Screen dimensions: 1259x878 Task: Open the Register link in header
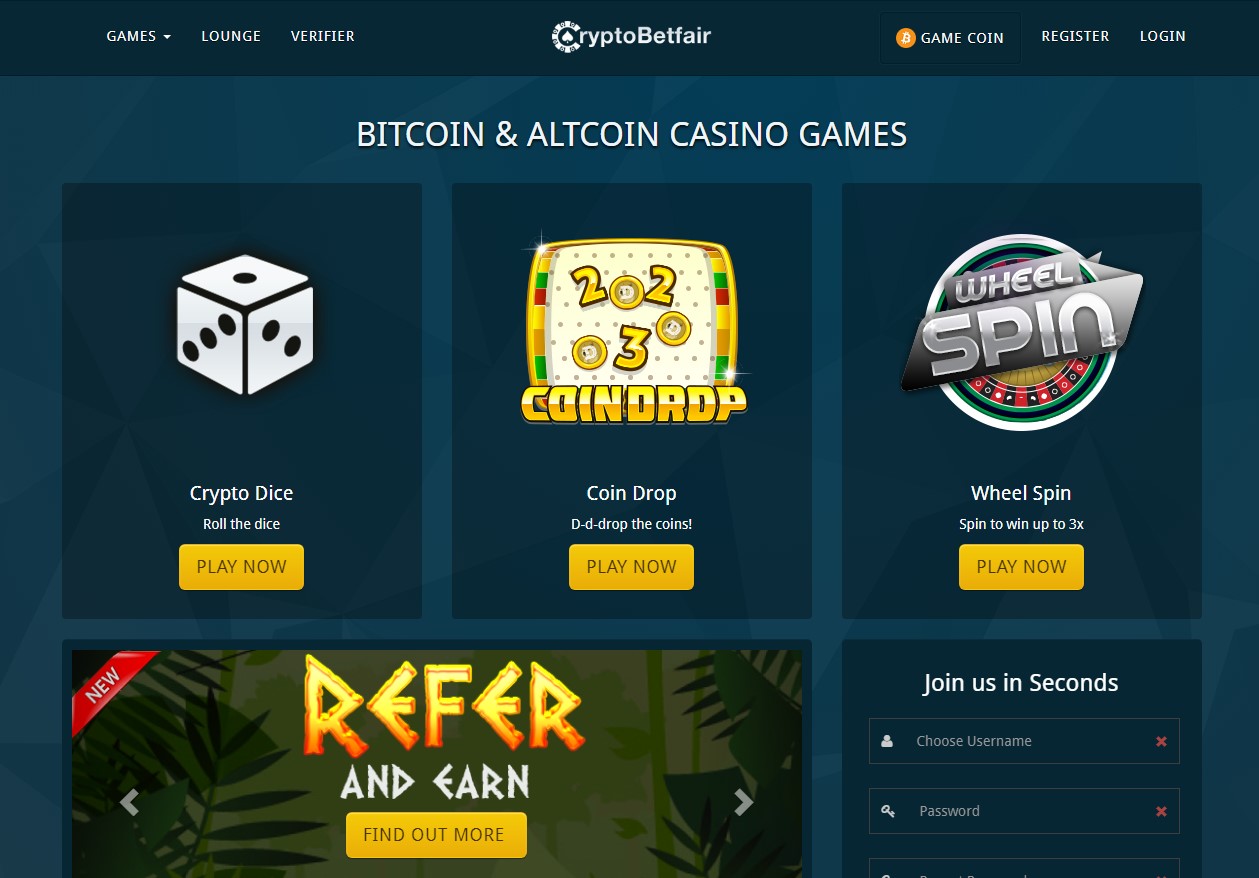(1075, 36)
